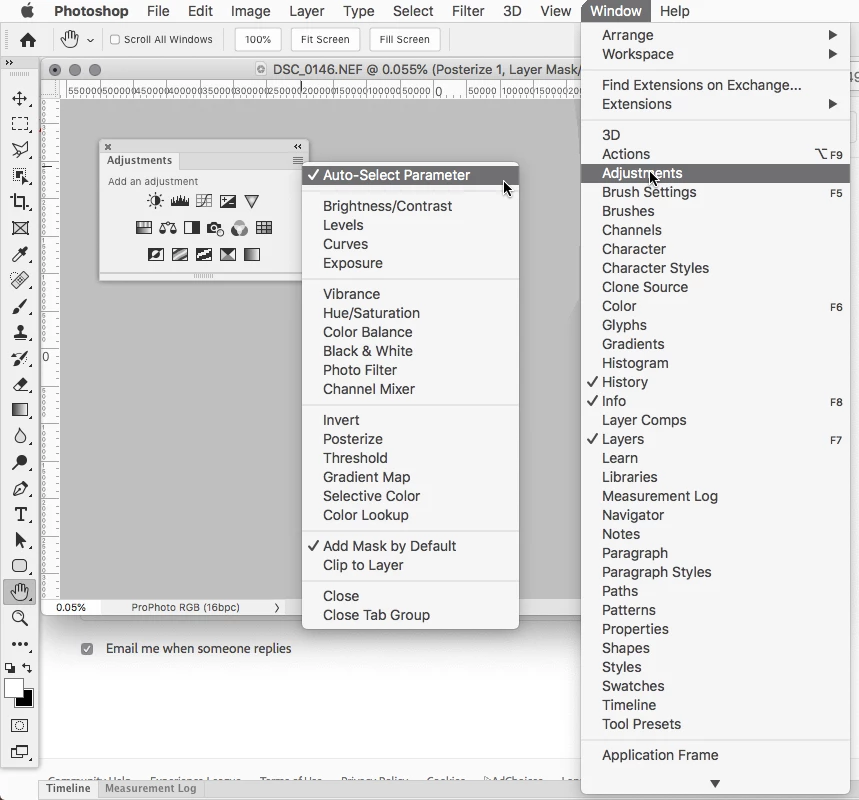Add a Curves adjustment icon
The width and height of the screenshot is (859, 800).
204,201
